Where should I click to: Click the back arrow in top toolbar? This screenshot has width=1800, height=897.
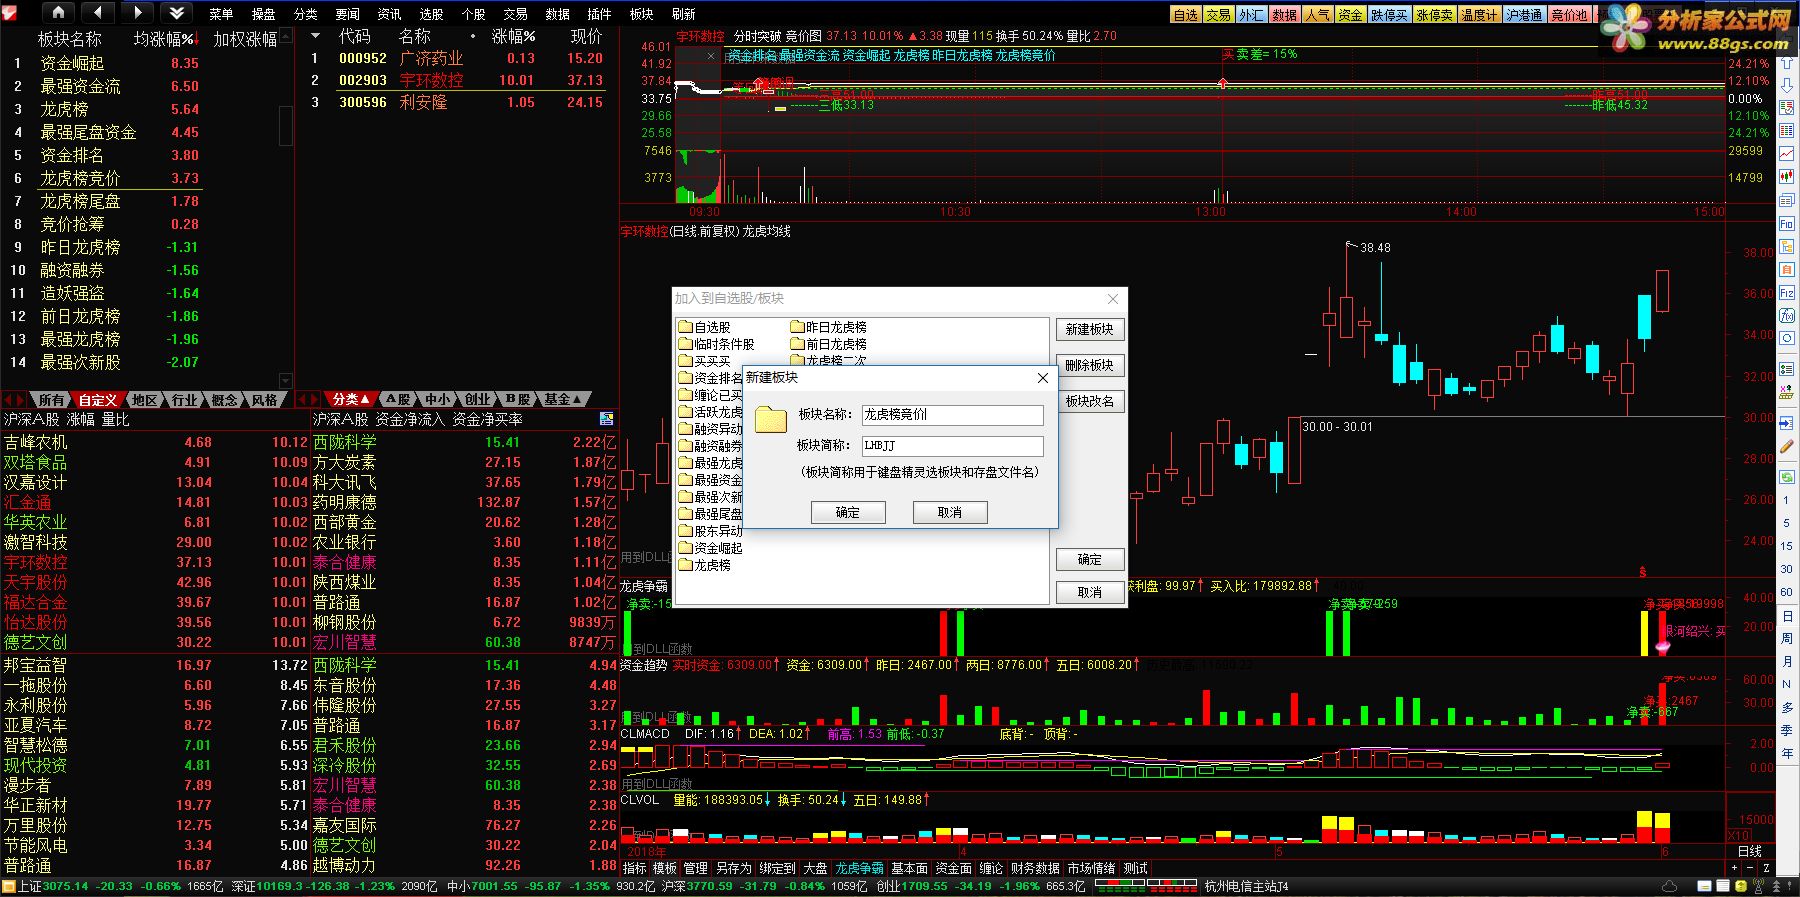pyautogui.click(x=98, y=13)
